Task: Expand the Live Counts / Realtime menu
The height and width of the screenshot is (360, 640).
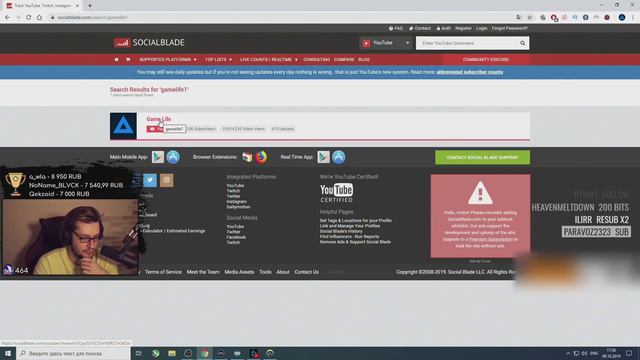Action: (269, 60)
